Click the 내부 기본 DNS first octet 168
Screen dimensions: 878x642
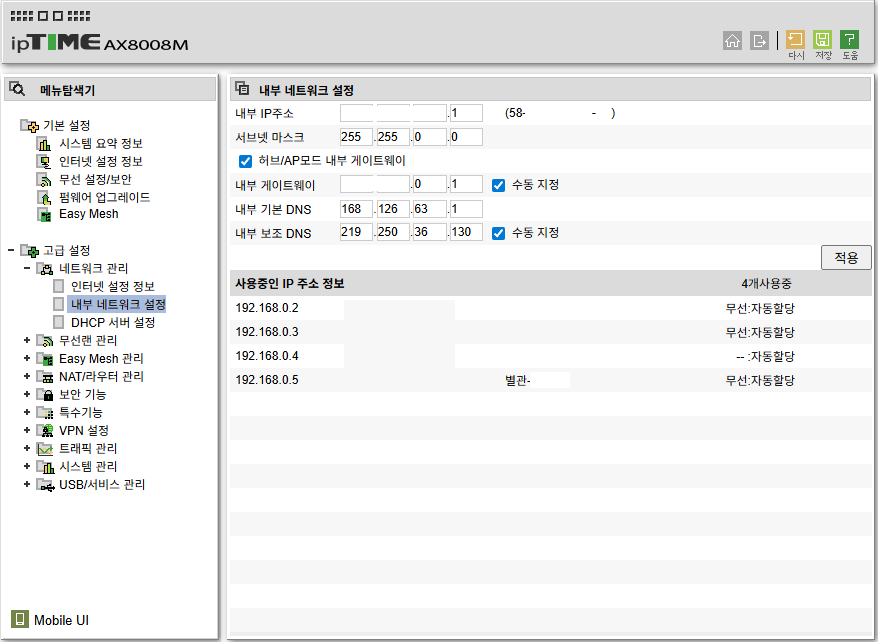click(x=356, y=209)
